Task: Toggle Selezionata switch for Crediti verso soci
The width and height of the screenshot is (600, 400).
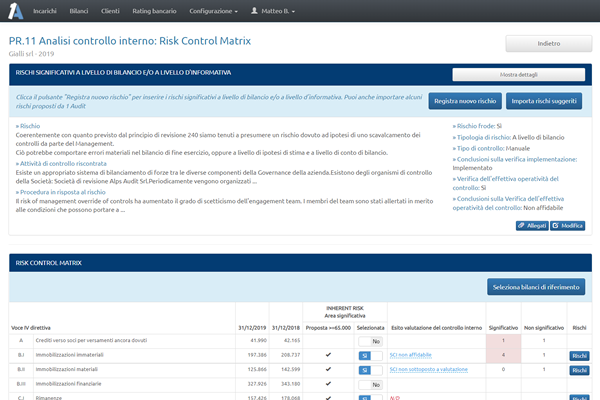Action: [x=370, y=341]
